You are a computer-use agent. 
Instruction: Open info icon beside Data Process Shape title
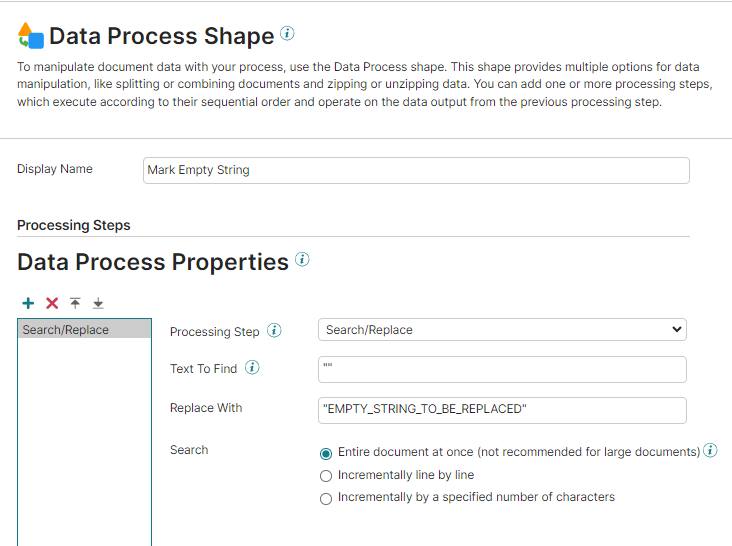[287, 33]
